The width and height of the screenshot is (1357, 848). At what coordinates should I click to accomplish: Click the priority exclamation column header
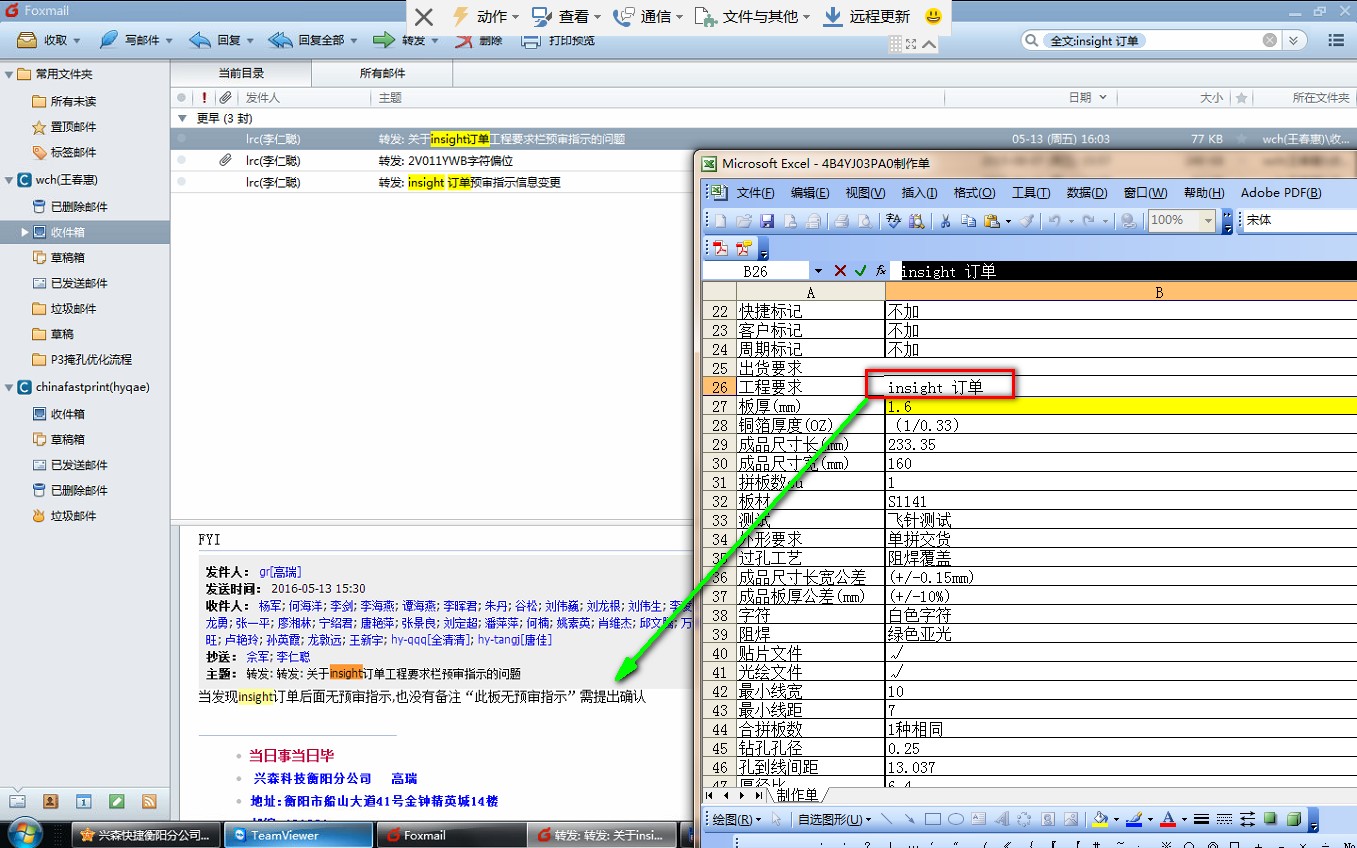[x=205, y=98]
